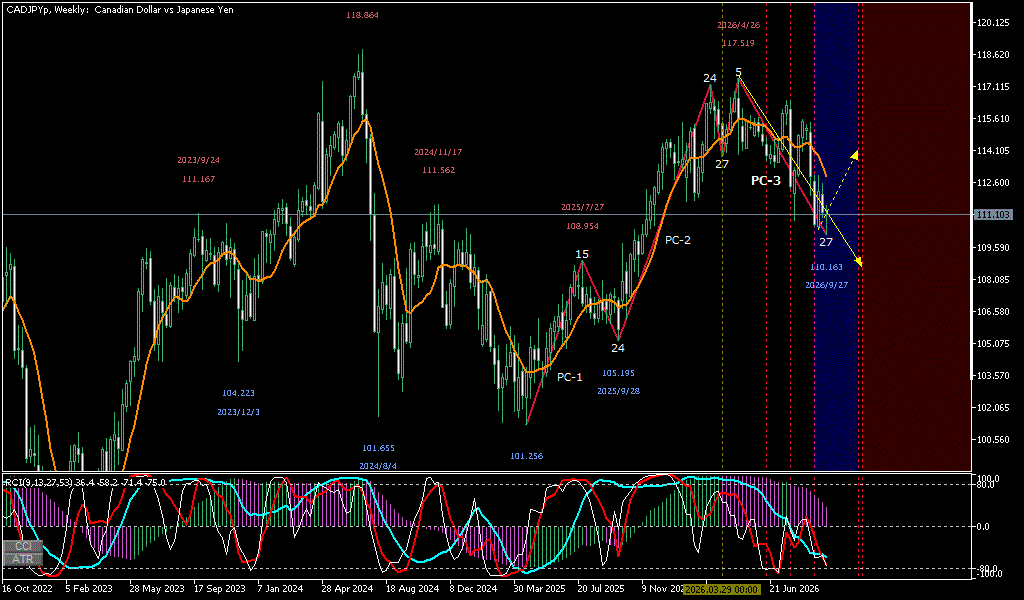Click the 109.590 price axis value
This screenshot has width=1024, height=600.
click(993, 247)
